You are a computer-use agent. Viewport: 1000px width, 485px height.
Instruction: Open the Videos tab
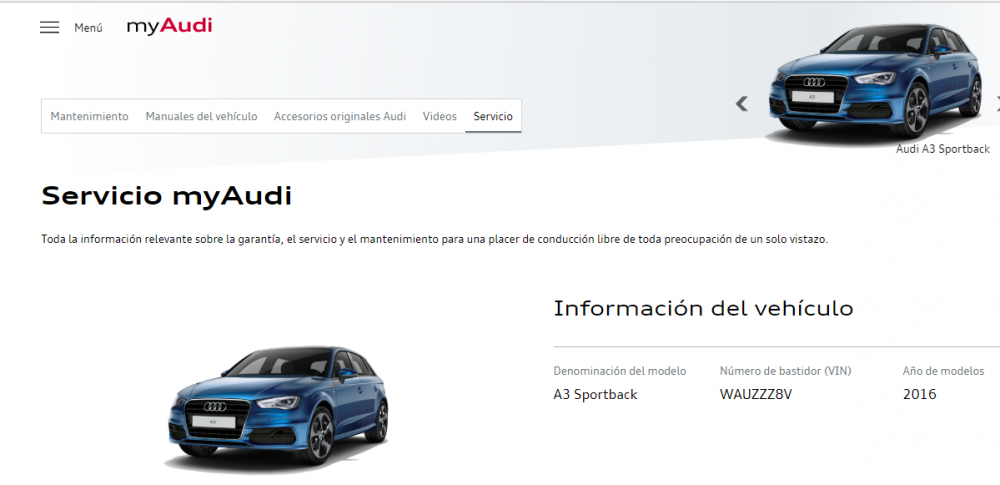(x=439, y=116)
